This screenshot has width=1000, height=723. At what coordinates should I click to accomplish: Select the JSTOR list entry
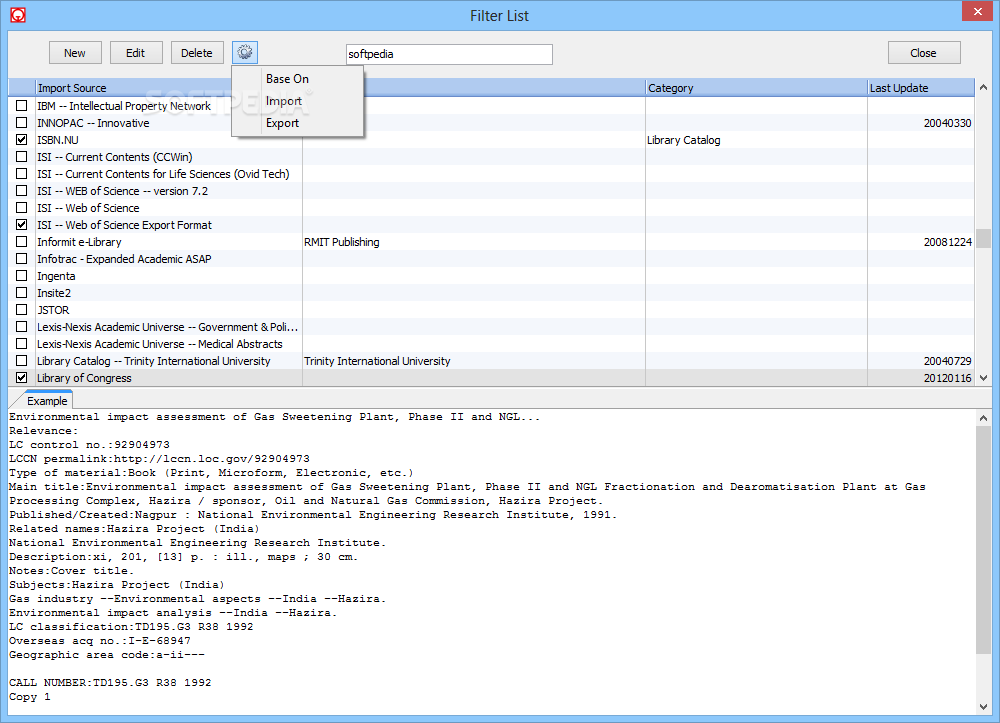[x=53, y=310]
